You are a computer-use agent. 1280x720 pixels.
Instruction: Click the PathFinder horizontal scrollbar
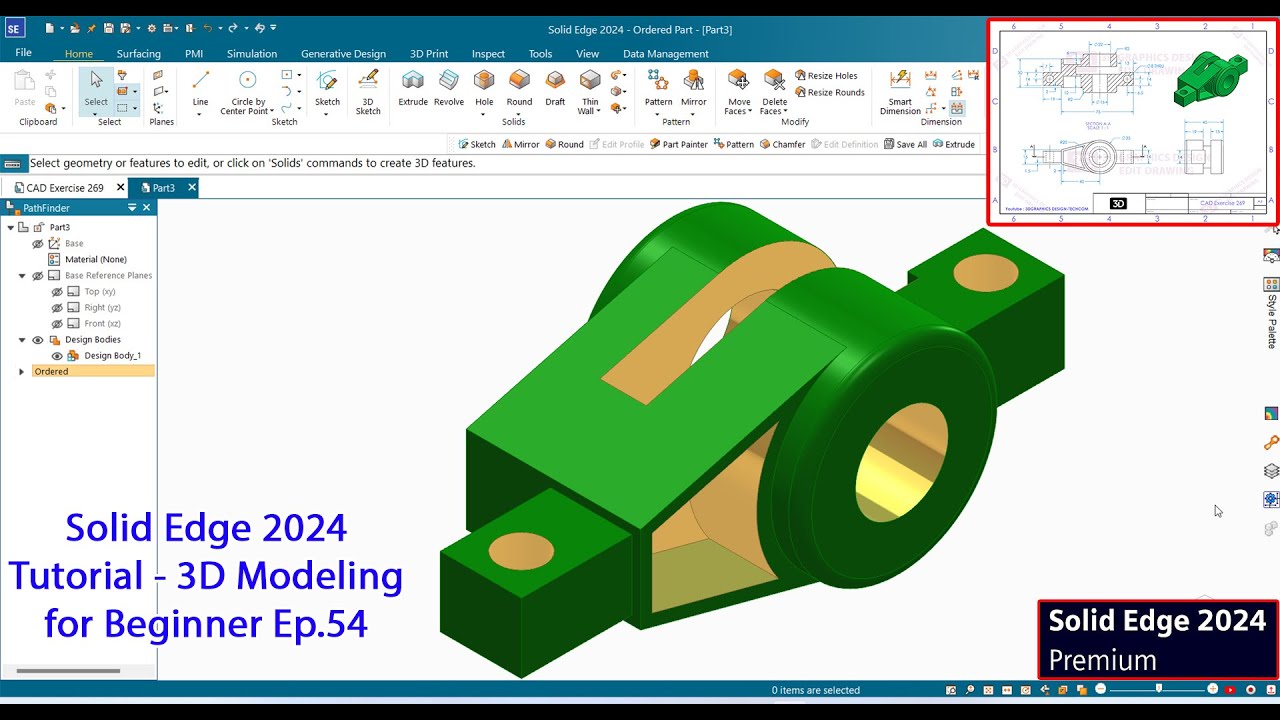coord(68,671)
